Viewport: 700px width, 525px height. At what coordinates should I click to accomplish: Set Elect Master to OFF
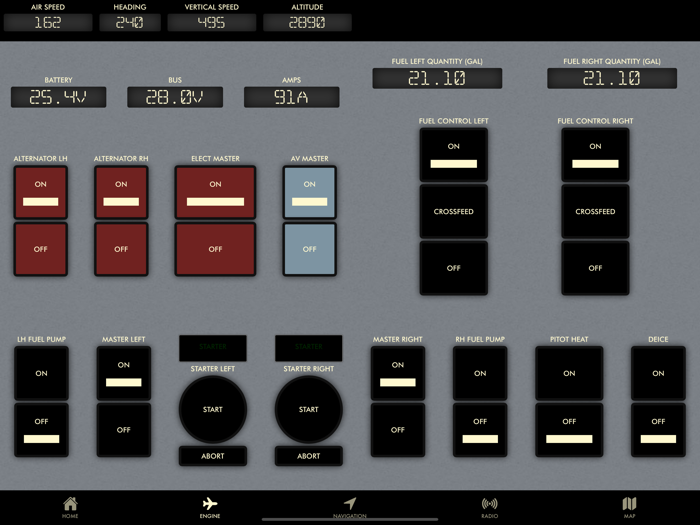click(x=215, y=249)
